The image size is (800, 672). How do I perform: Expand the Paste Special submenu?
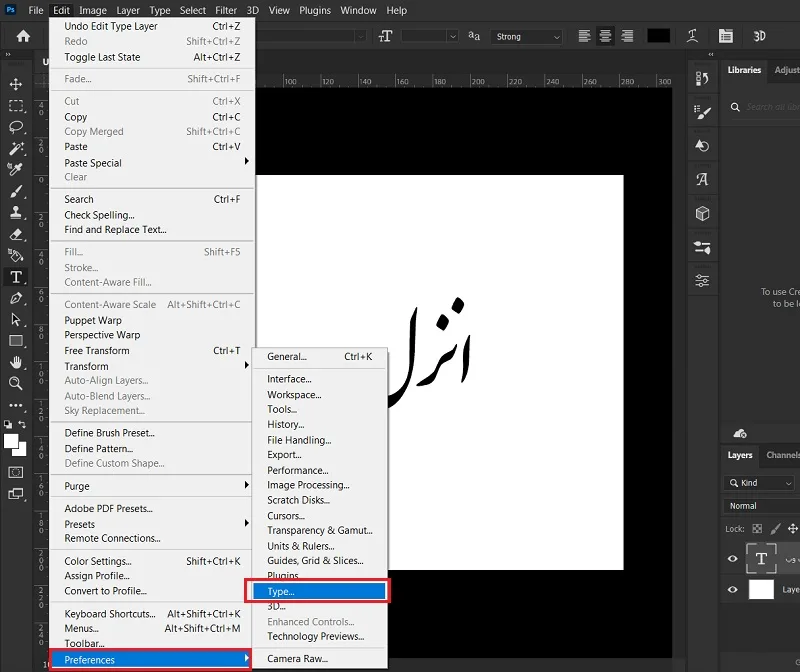tap(152, 163)
